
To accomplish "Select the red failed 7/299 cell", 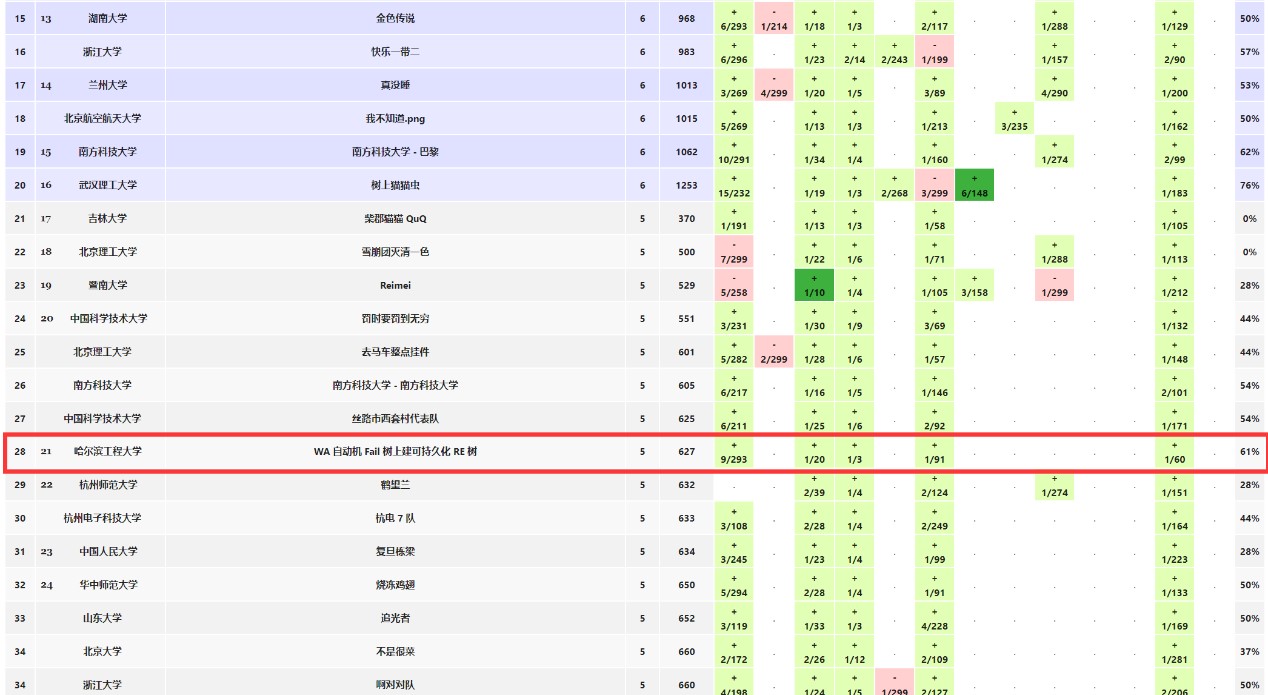I will pyautogui.click(x=734, y=252).
